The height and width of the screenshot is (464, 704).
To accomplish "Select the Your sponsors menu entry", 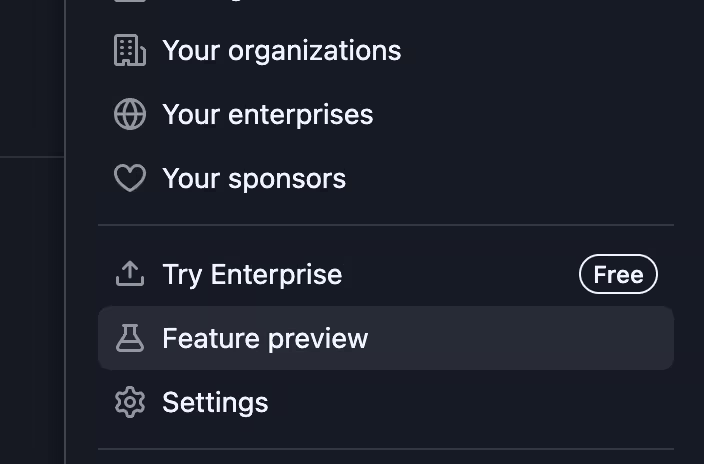I will point(254,178).
